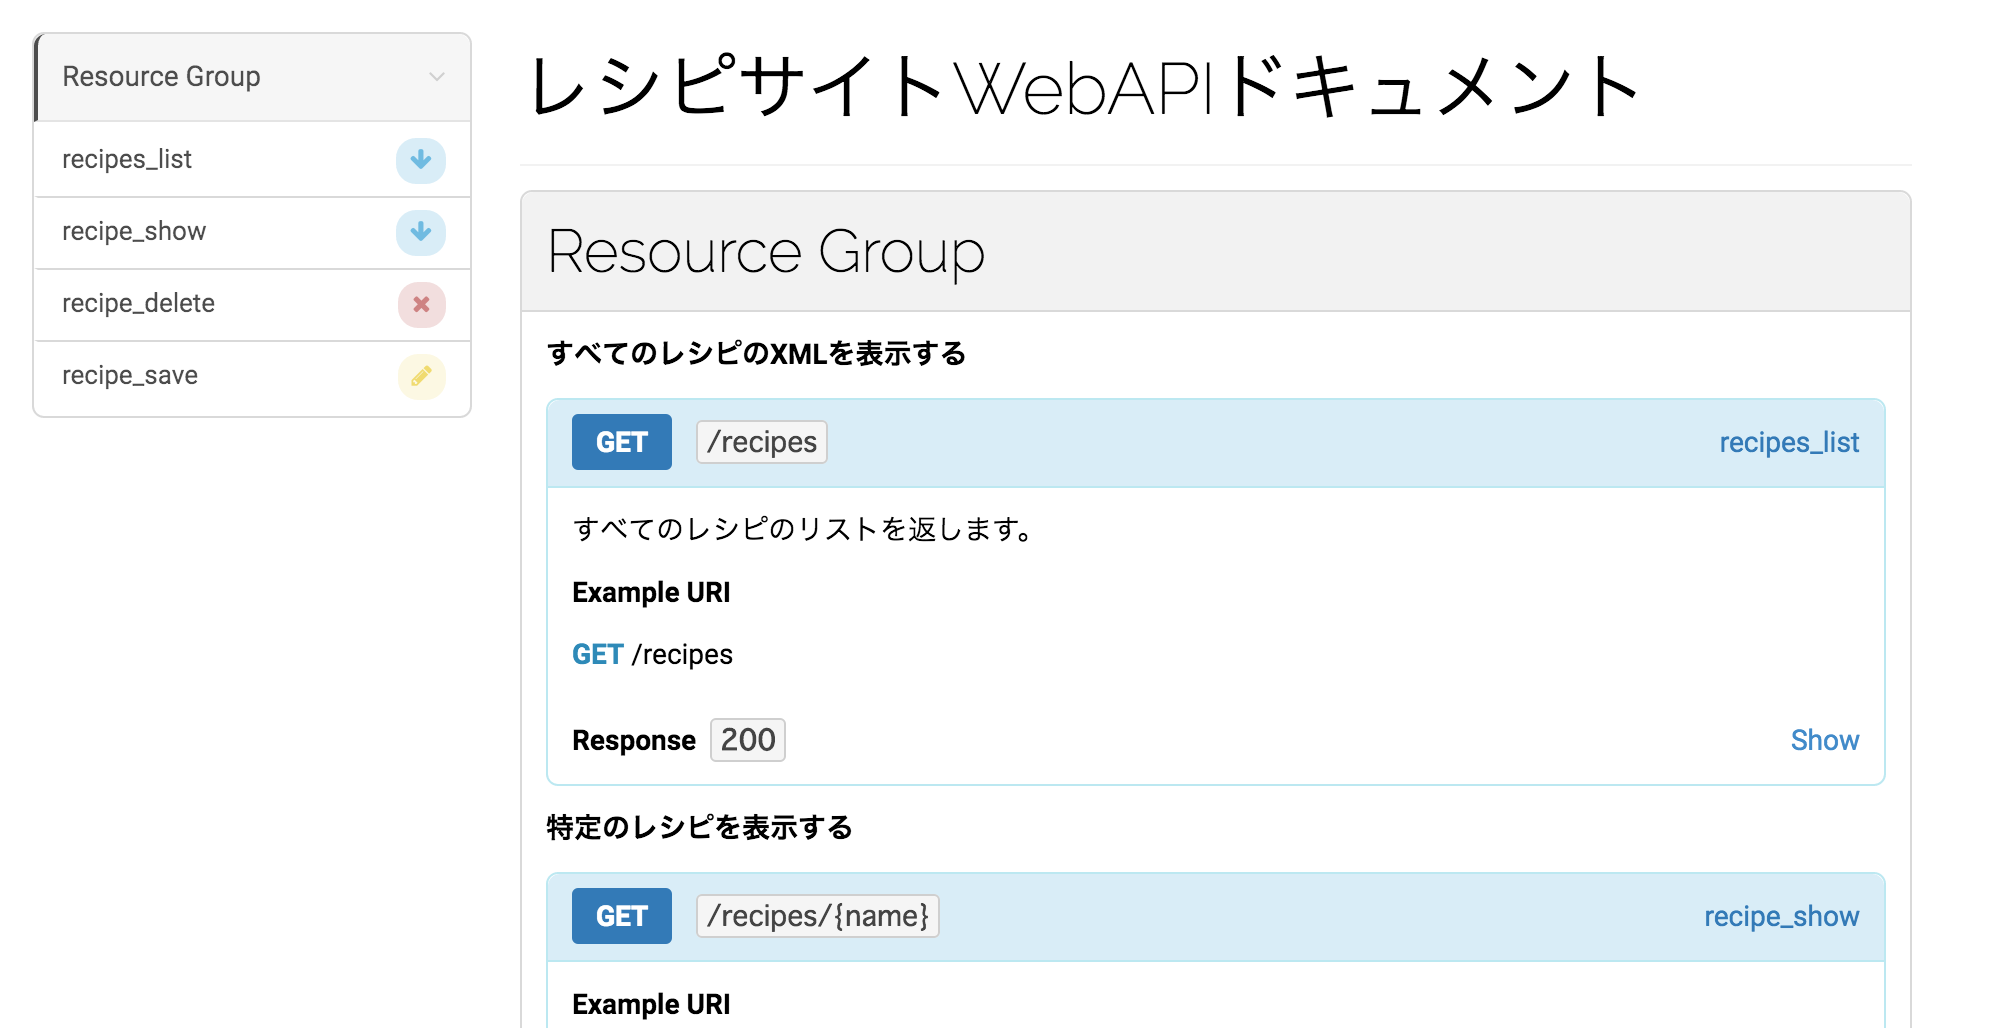2000x1028 pixels.
Task: Click recipe_show in the sidebar list
Action: (x=133, y=231)
